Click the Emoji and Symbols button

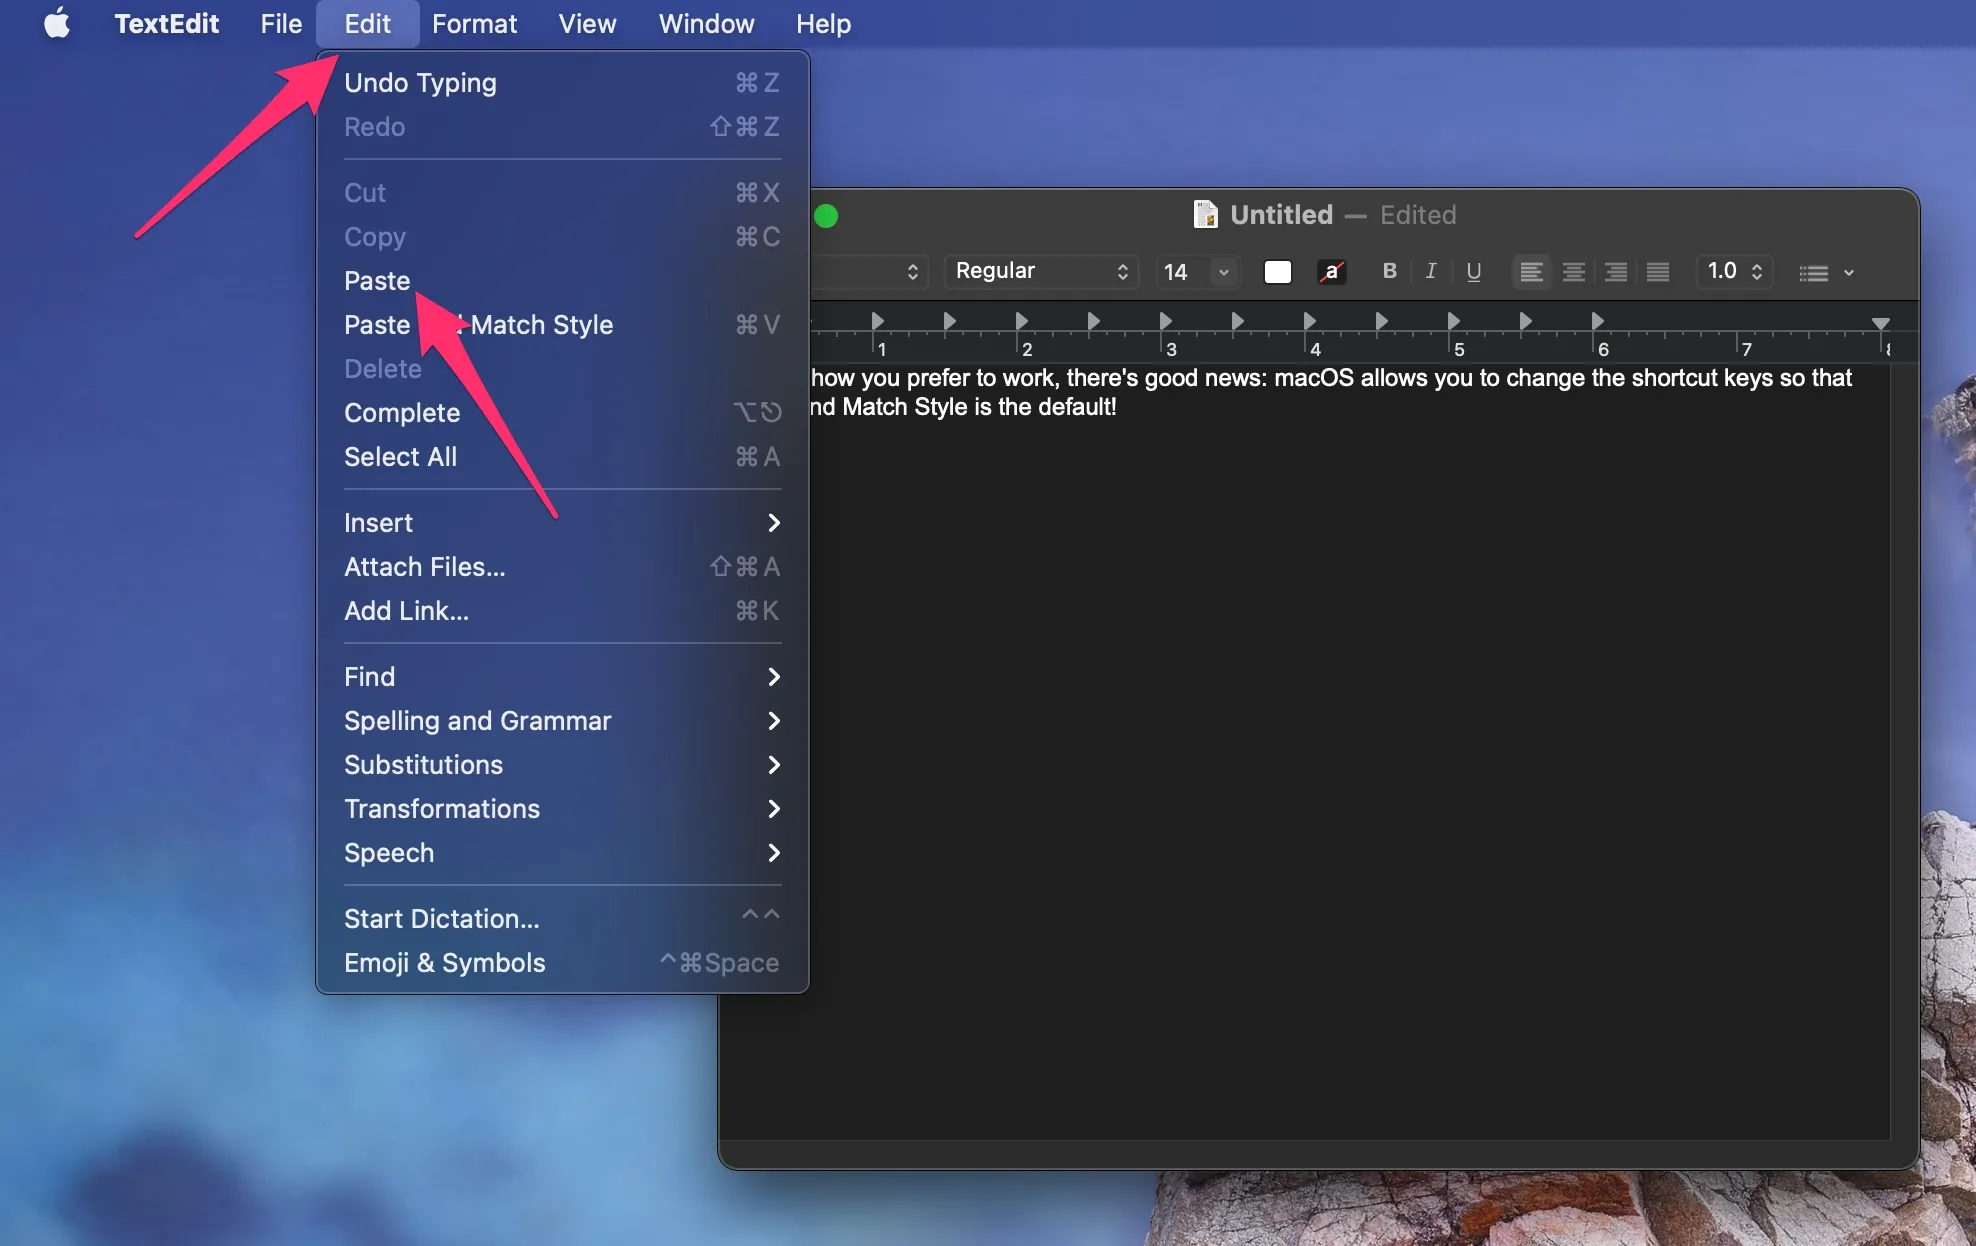[443, 962]
